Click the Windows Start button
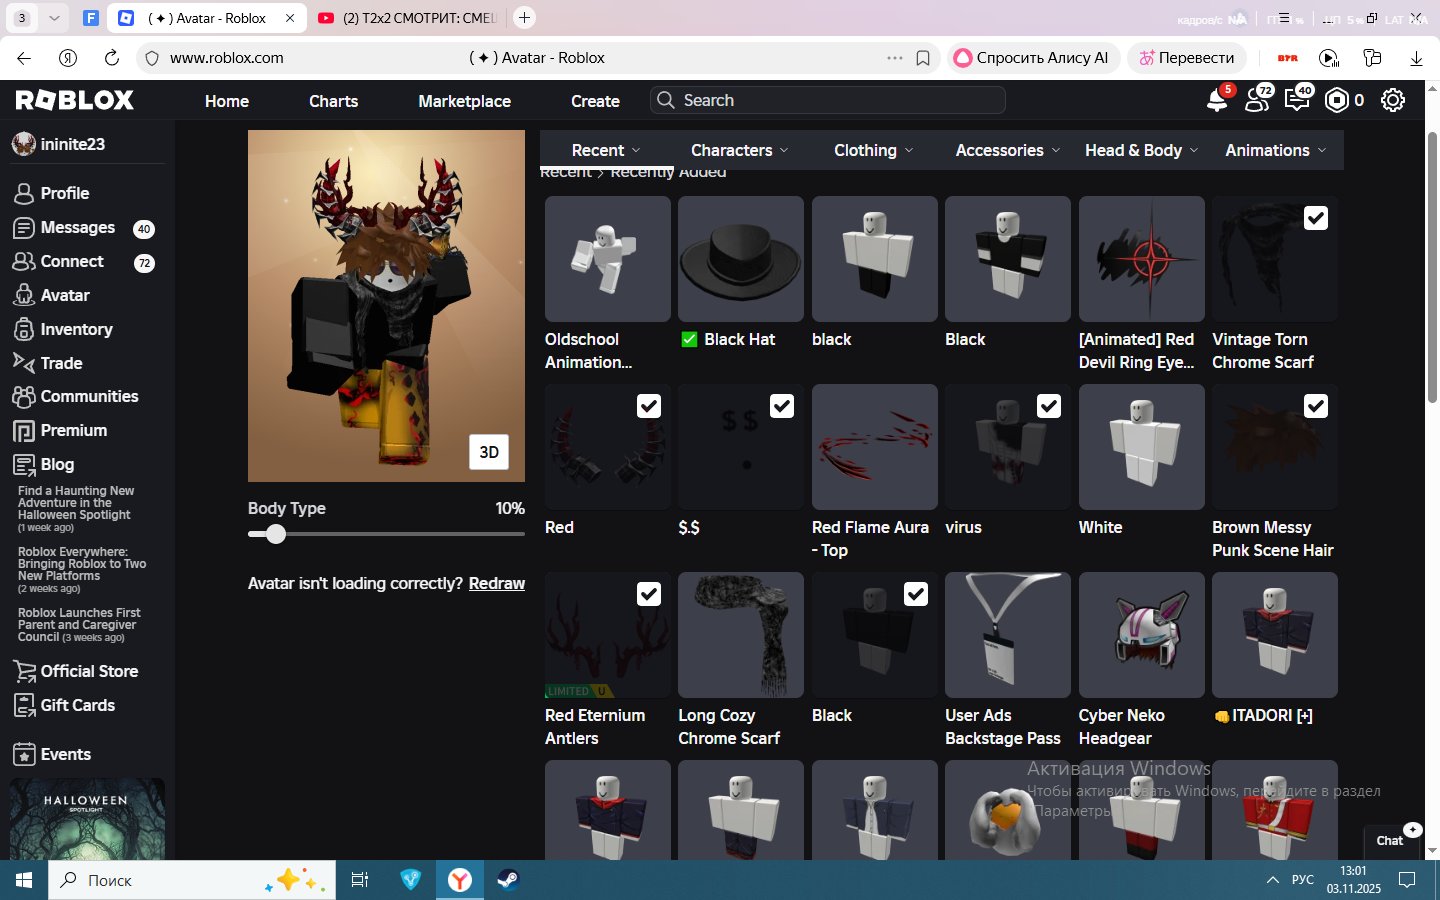The width and height of the screenshot is (1440, 900). 24,880
